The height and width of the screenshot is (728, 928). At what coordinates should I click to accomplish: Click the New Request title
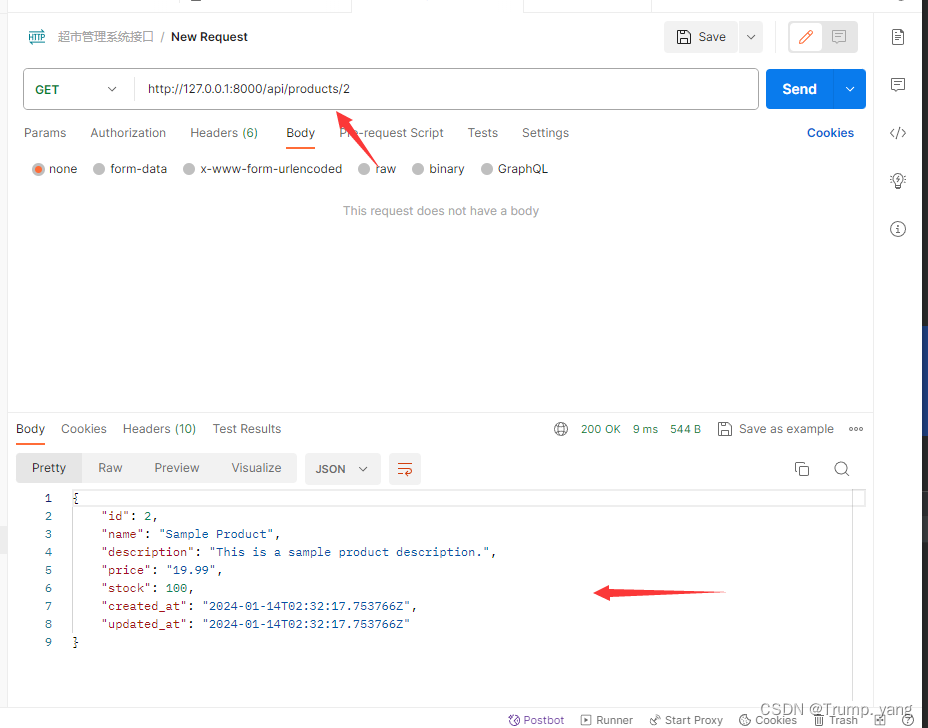pyautogui.click(x=210, y=37)
